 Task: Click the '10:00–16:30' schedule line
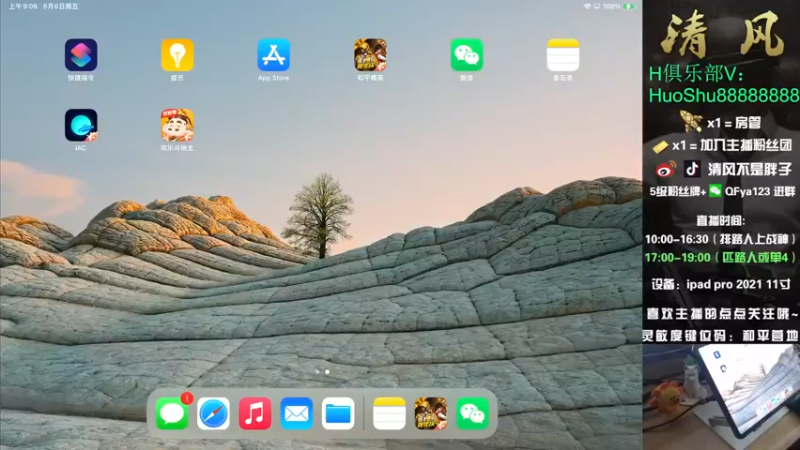tap(721, 239)
